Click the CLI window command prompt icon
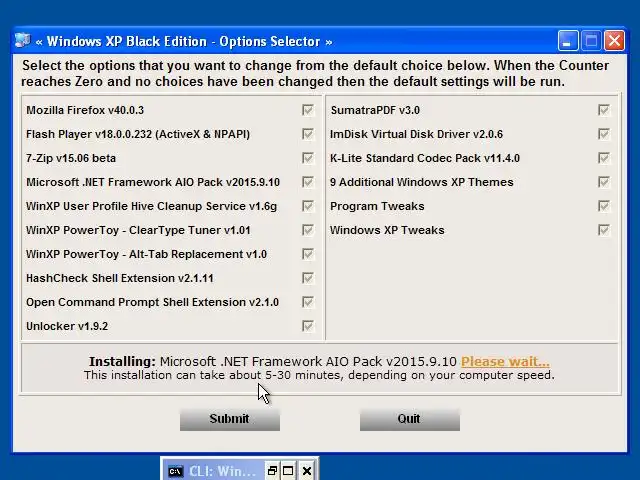The image size is (640, 480). [176, 471]
